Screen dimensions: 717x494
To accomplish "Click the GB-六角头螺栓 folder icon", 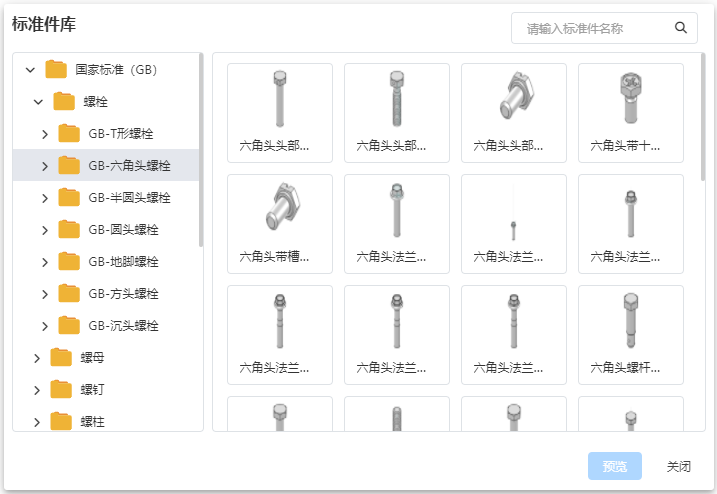I will (69, 166).
